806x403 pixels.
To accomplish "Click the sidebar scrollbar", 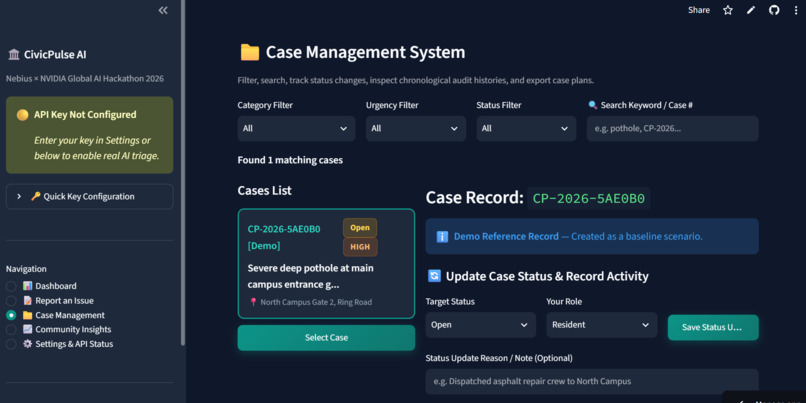I will pos(182,172).
